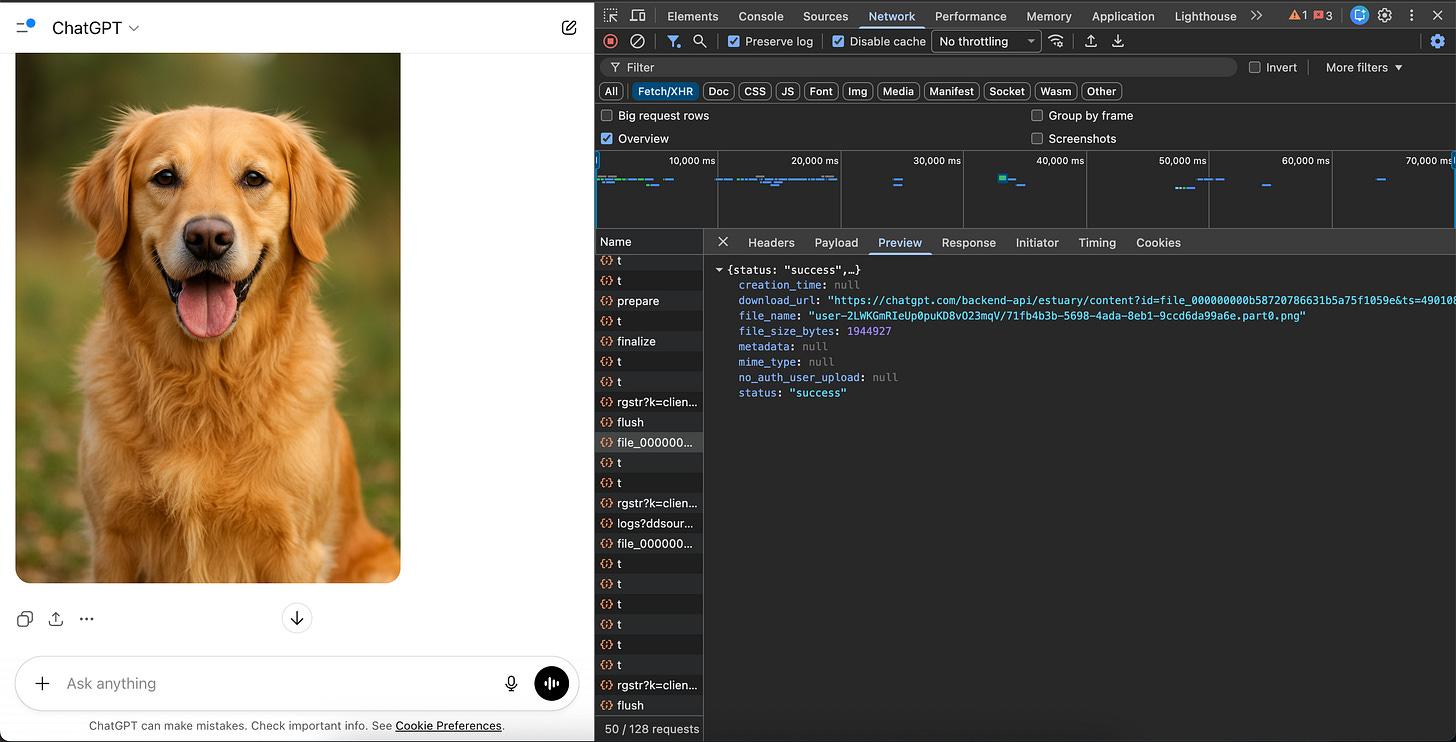Expand the More filters dropdown
Viewport: 1456px width, 742px height.
pos(1364,67)
